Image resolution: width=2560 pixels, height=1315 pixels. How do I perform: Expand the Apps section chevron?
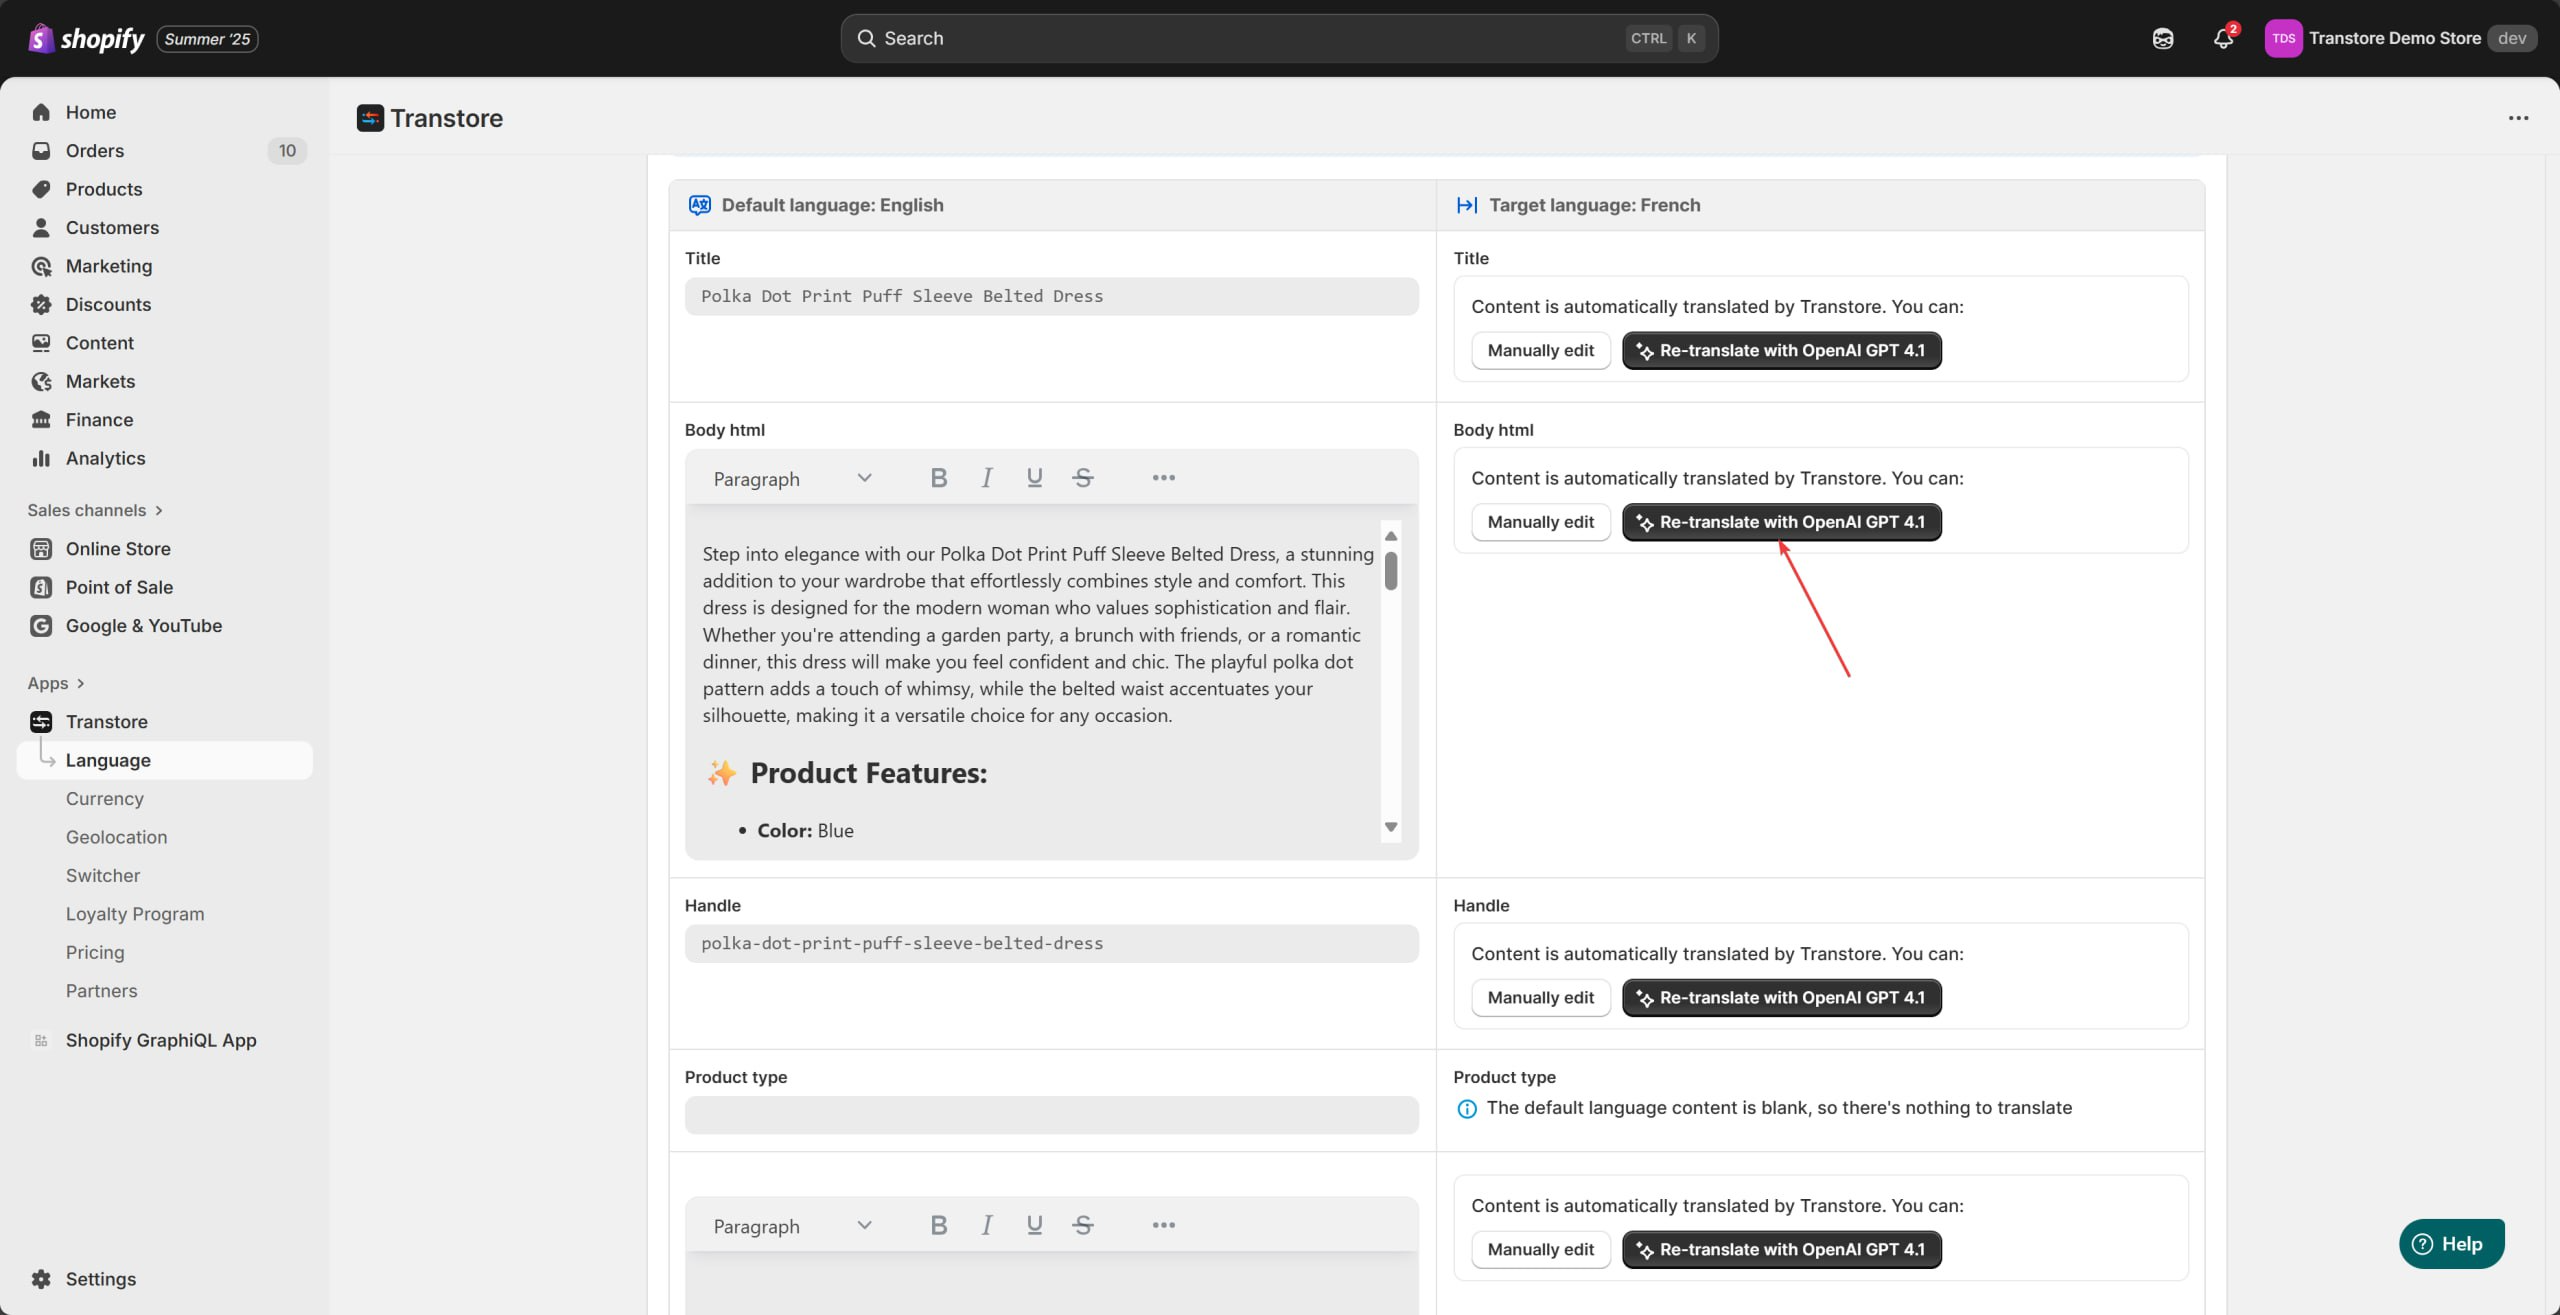point(80,683)
